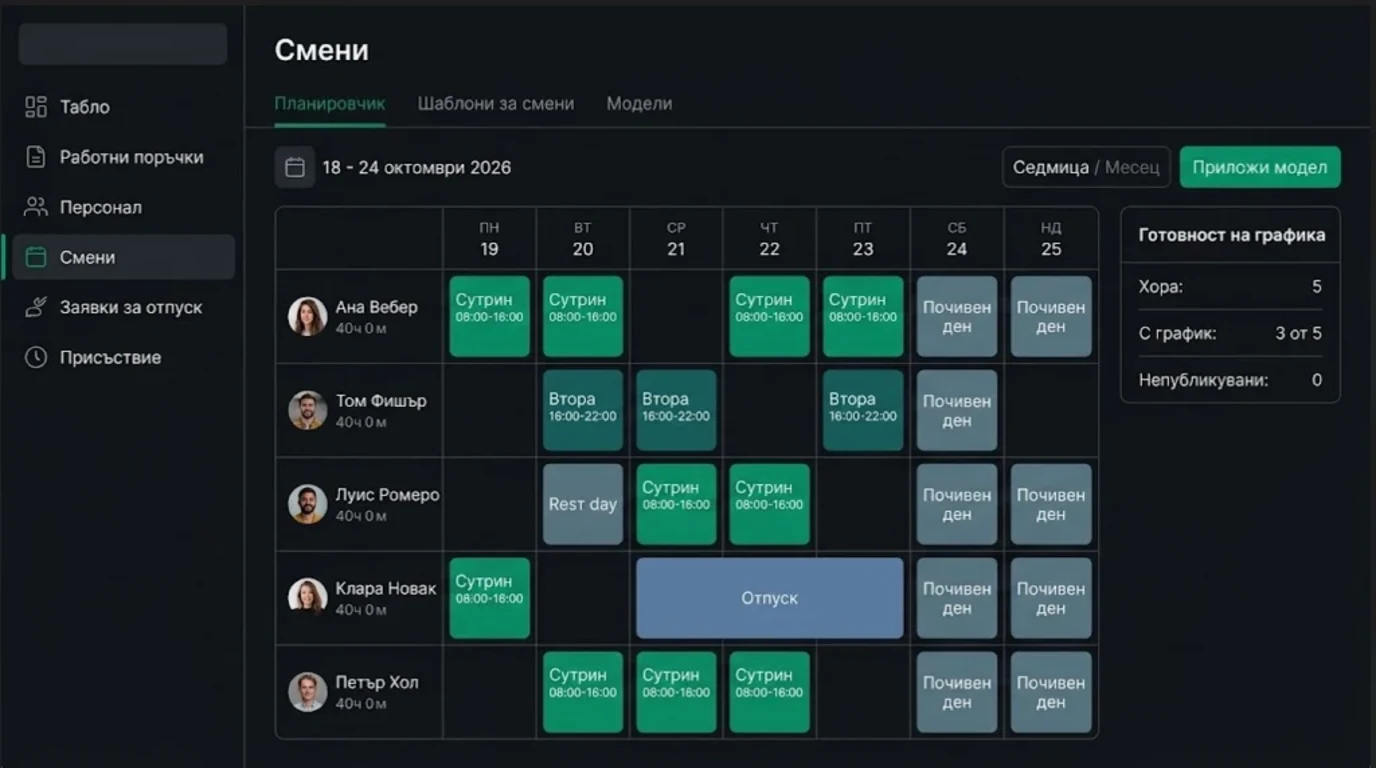Image resolution: width=1376 pixels, height=768 pixels.
Task: Click the Непубликувани count row
Action: coord(1230,380)
